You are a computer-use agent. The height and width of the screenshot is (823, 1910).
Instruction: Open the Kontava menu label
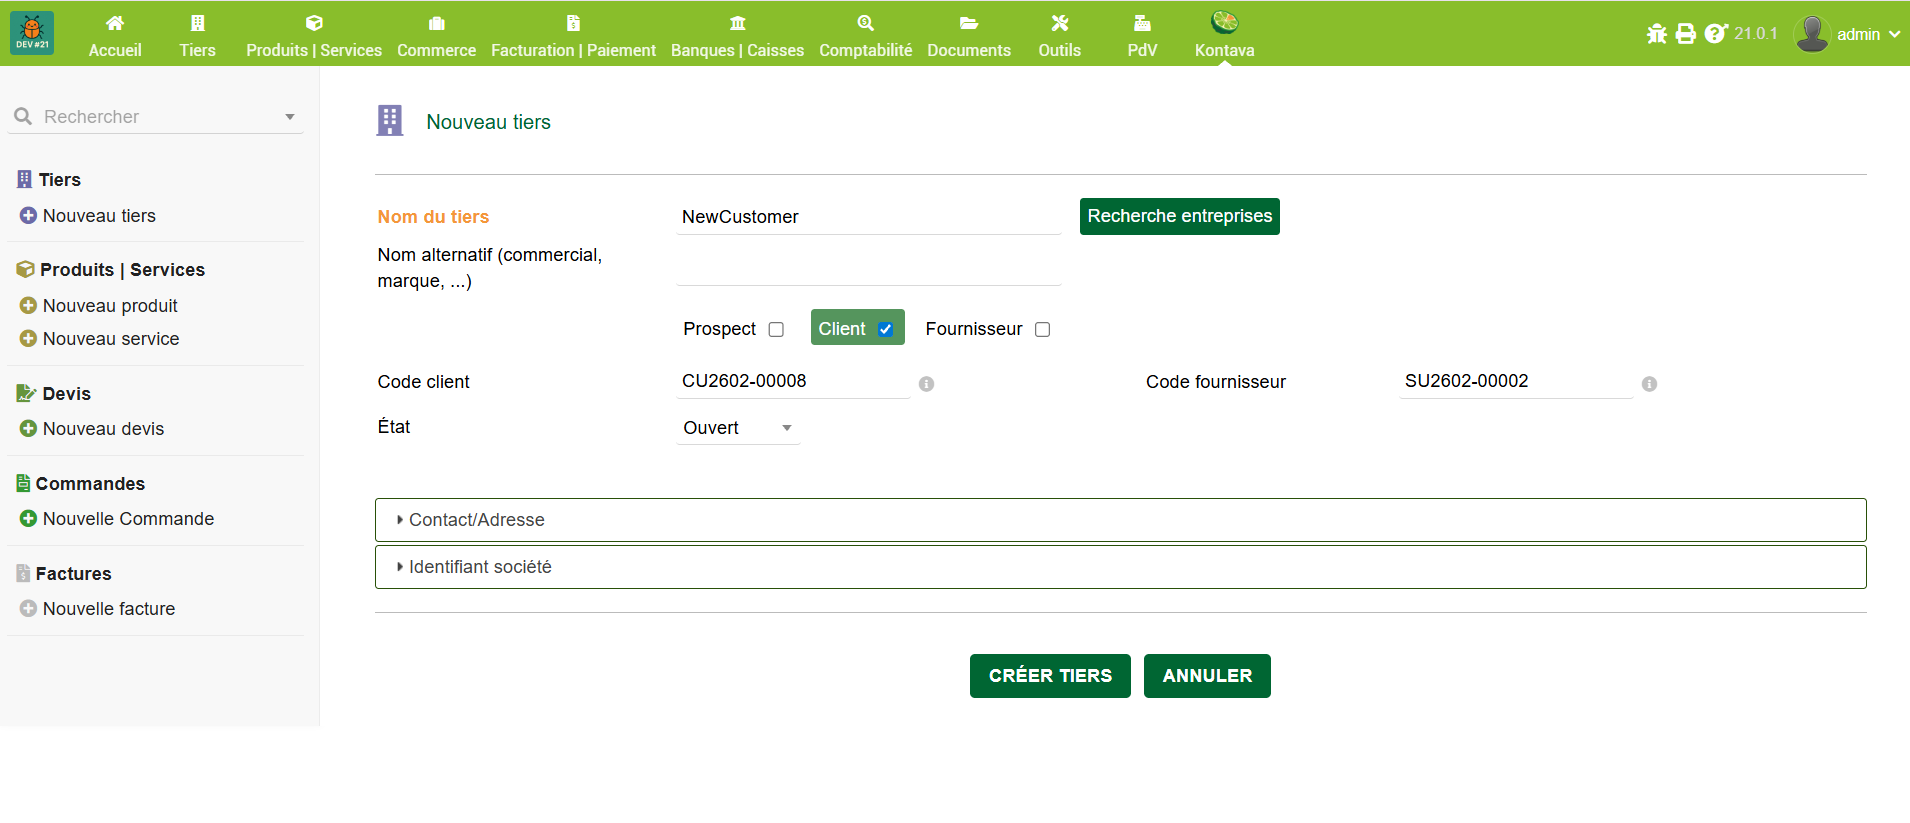(1225, 50)
